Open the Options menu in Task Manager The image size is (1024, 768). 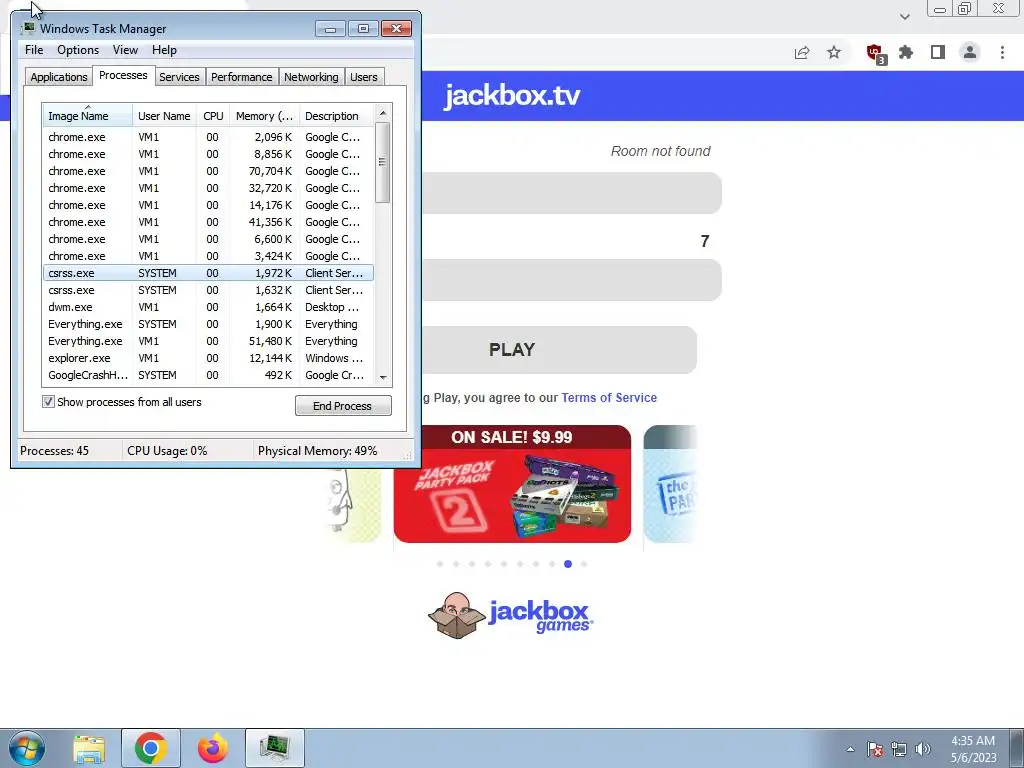point(78,50)
